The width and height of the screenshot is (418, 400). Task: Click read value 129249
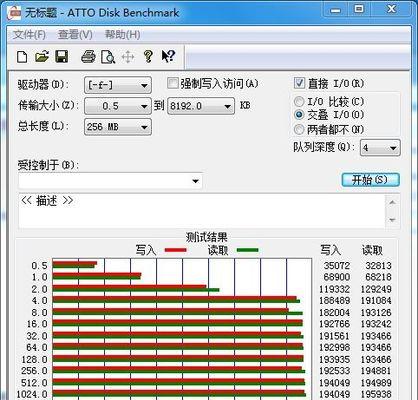[376, 289]
